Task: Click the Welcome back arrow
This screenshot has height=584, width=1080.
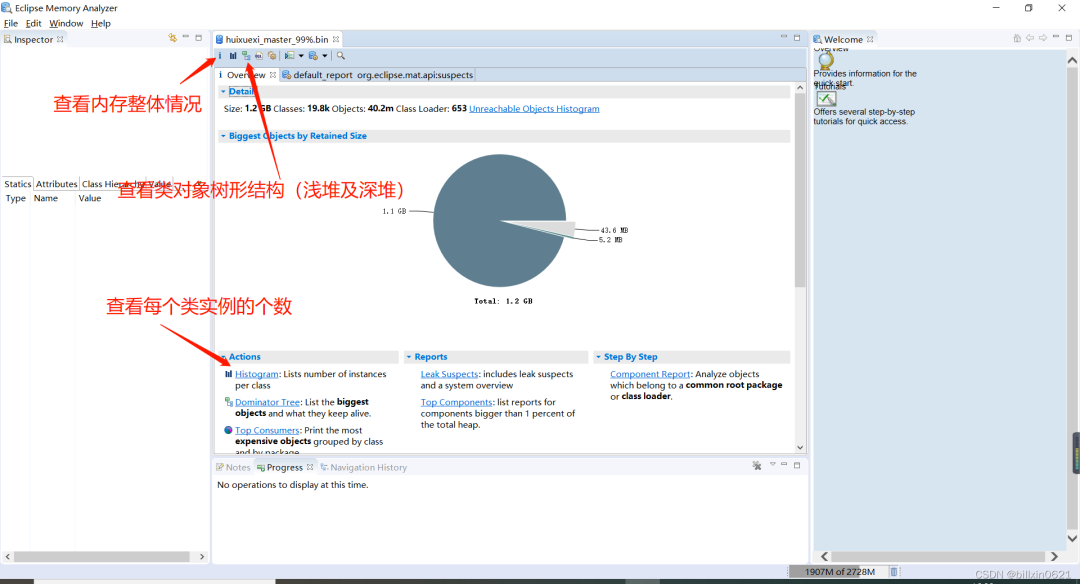Action: (1030, 38)
